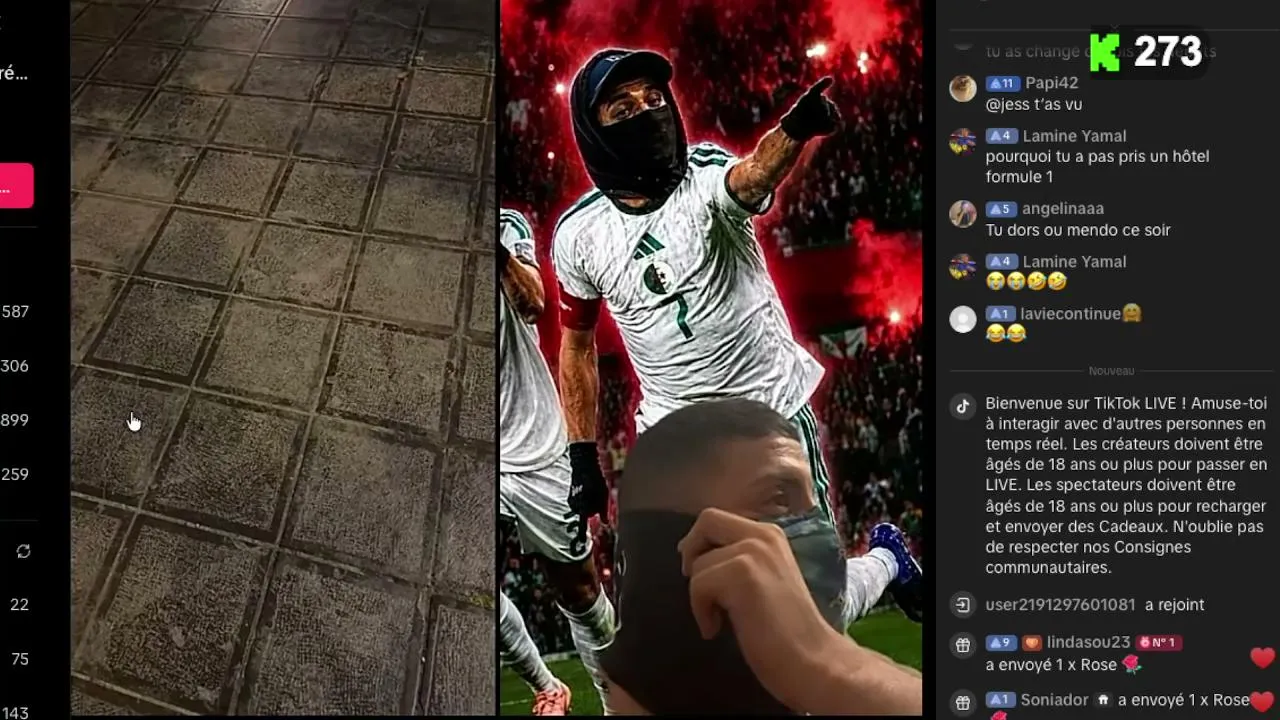Viewport: 1280px width, 720px height.
Task: Click level 1 badge next to laviecontinue
Action: 1000,314
